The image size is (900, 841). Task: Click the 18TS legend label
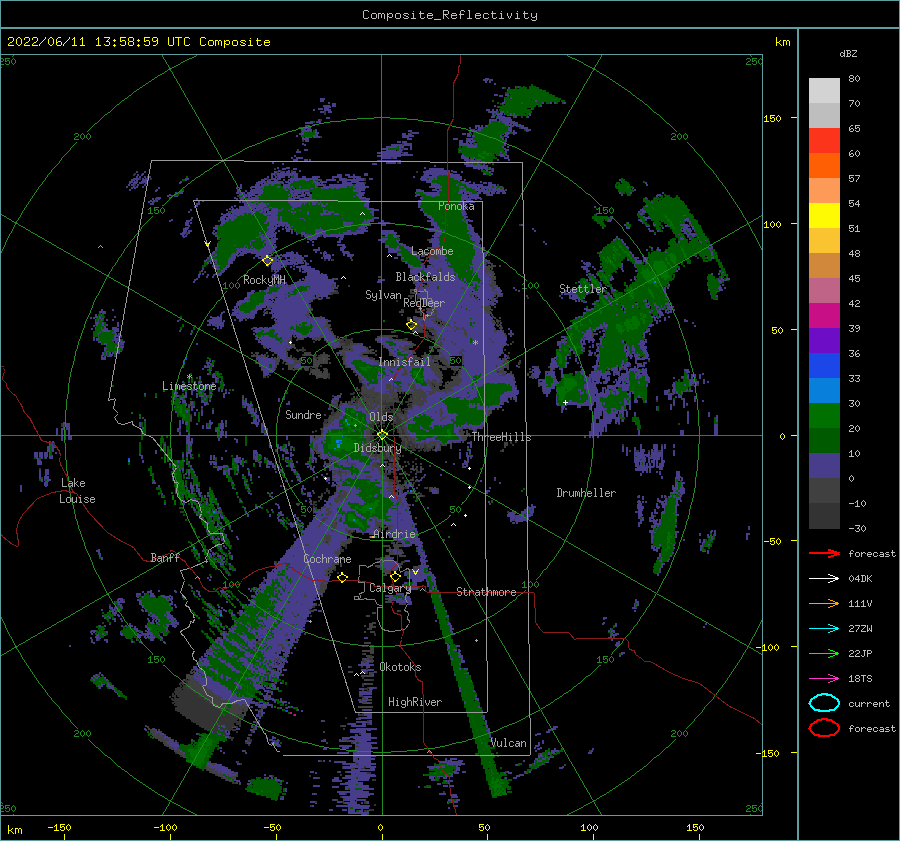pyautogui.click(x=860, y=679)
